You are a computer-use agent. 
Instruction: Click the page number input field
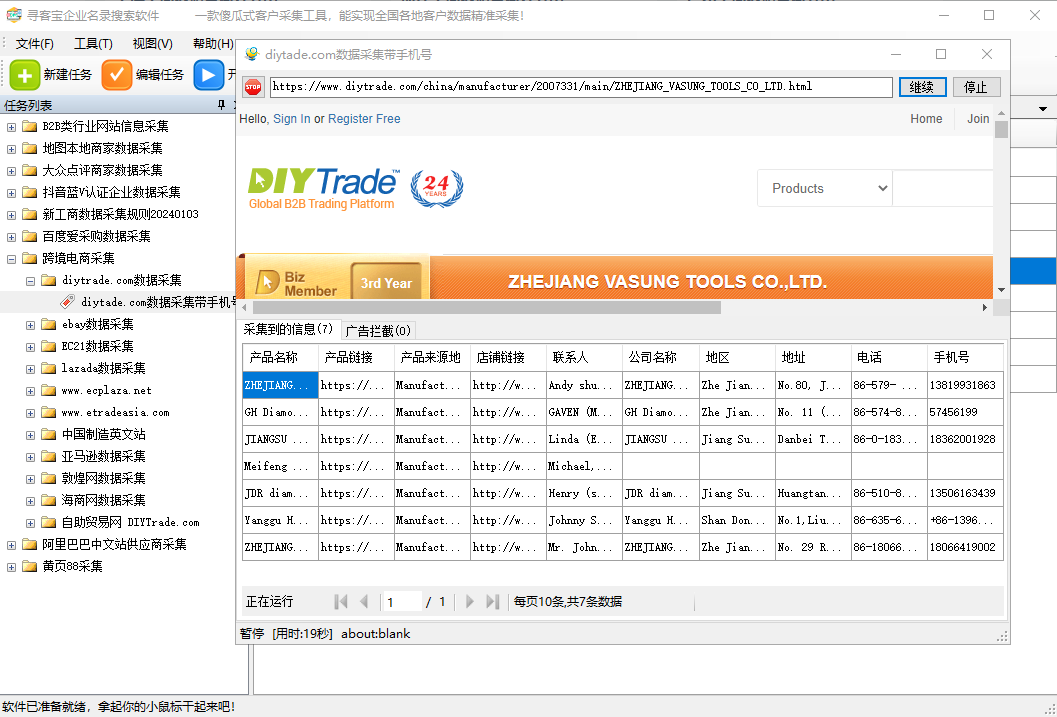click(402, 602)
